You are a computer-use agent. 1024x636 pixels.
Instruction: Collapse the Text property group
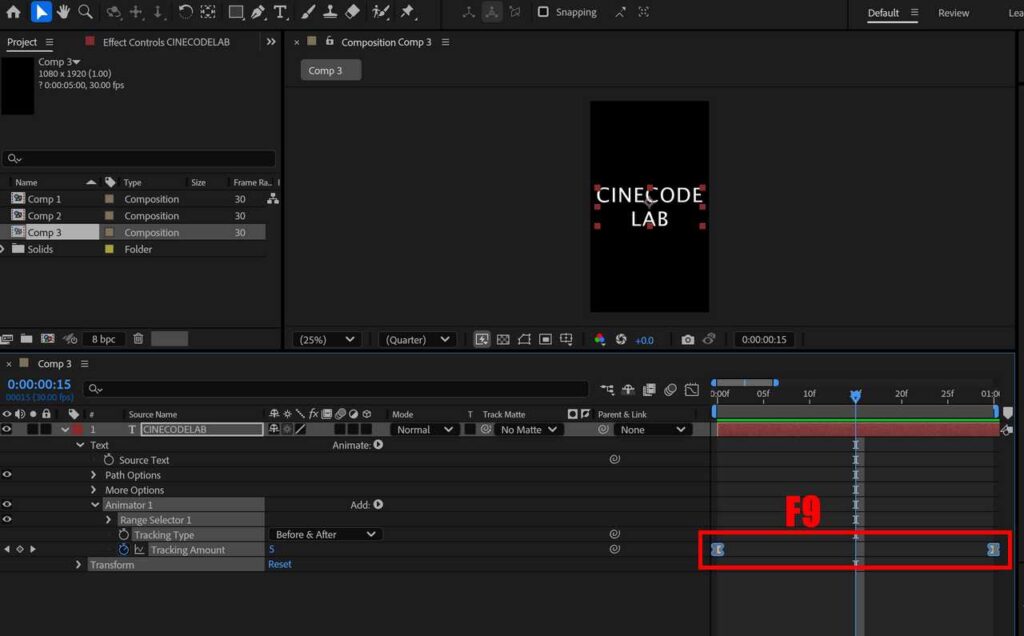(x=80, y=445)
